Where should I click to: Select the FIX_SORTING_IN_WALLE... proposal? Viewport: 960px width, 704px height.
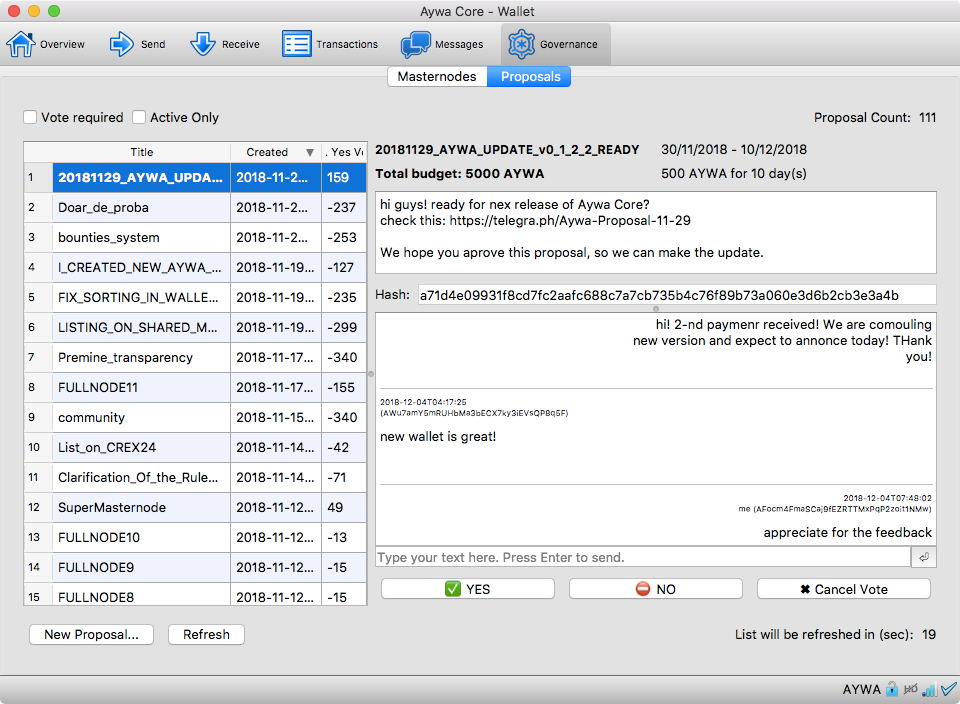tap(195, 298)
